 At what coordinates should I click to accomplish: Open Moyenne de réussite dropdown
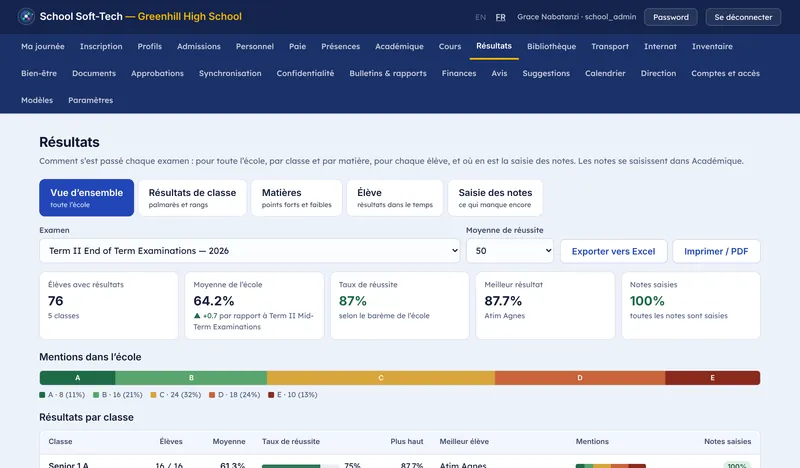tap(510, 251)
